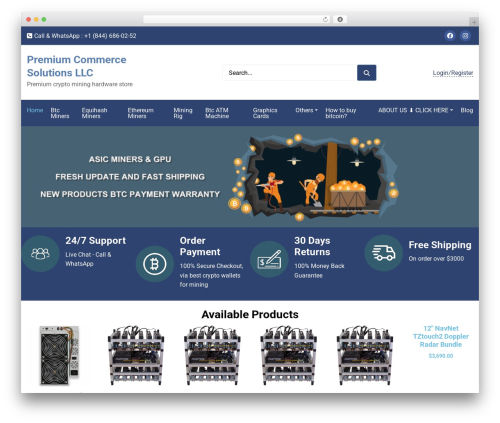Click the 24/7 Support heading
This screenshot has height=423, width=500.
[x=96, y=240]
